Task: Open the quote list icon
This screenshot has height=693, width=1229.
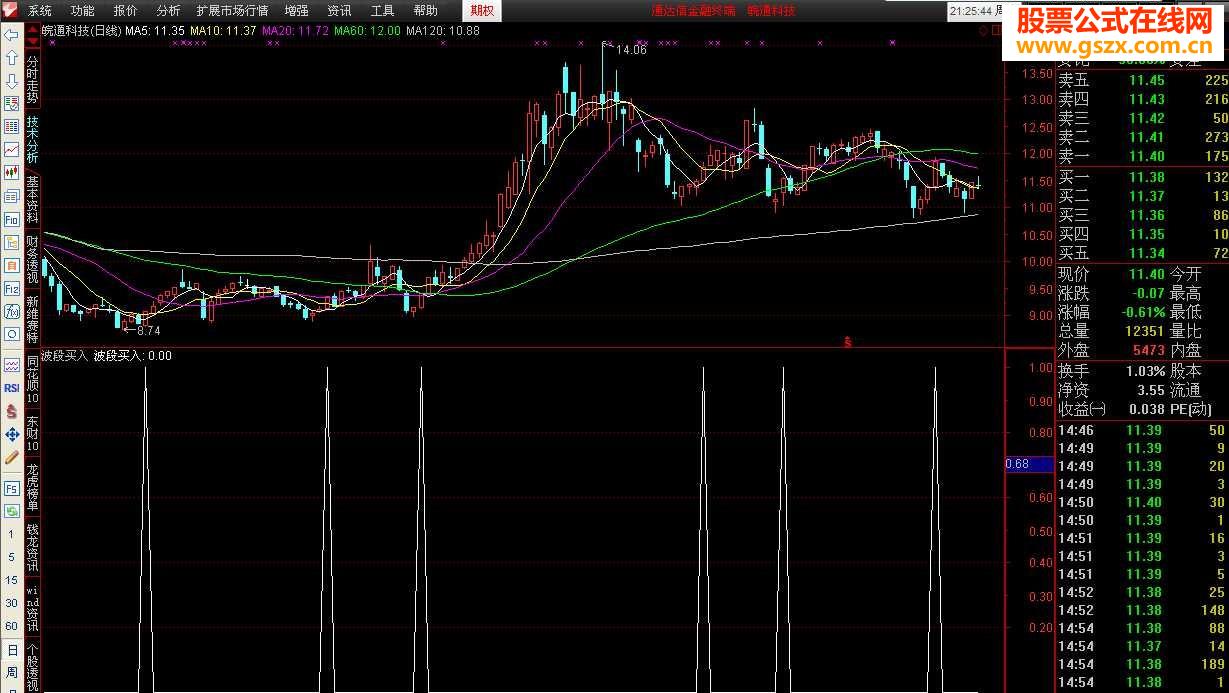Action: [x=12, y=104]
